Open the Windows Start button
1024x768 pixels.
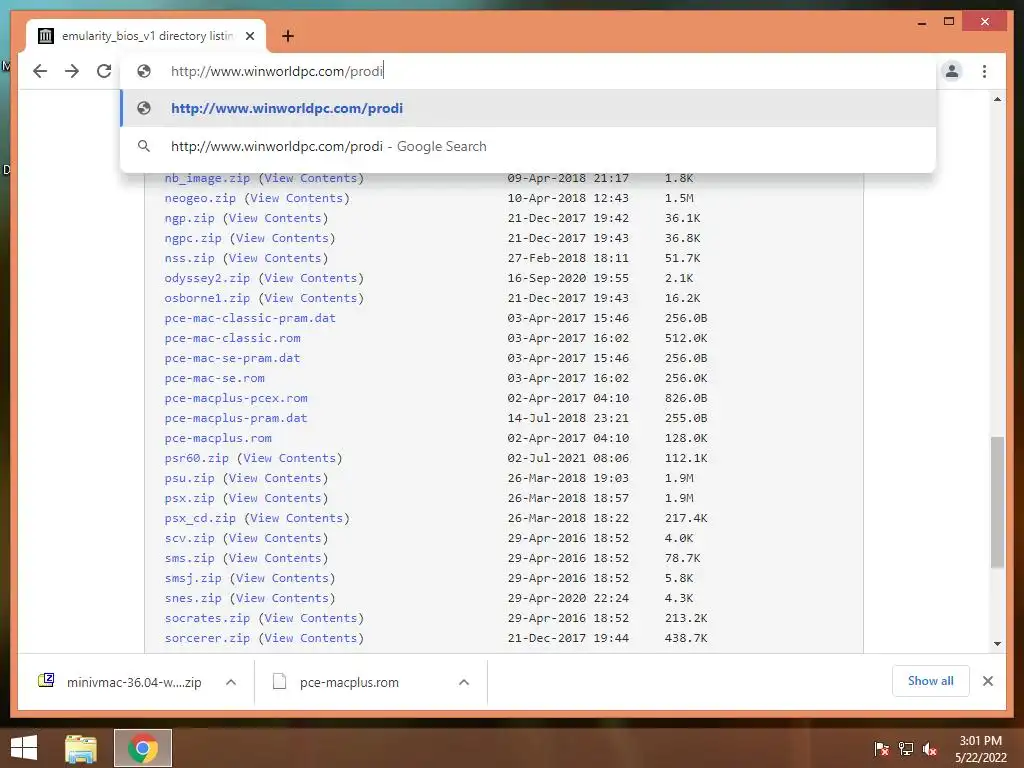click(24, 748)
